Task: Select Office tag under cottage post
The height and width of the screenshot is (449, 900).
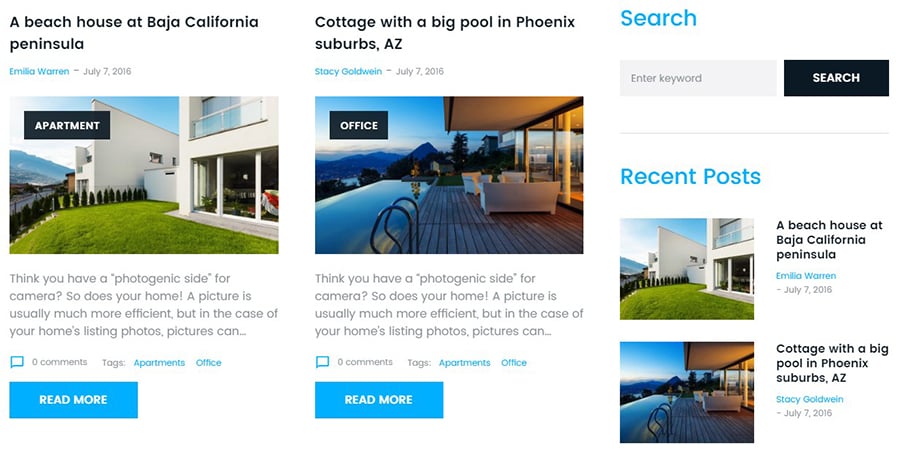Action: (x=513, y=363)
